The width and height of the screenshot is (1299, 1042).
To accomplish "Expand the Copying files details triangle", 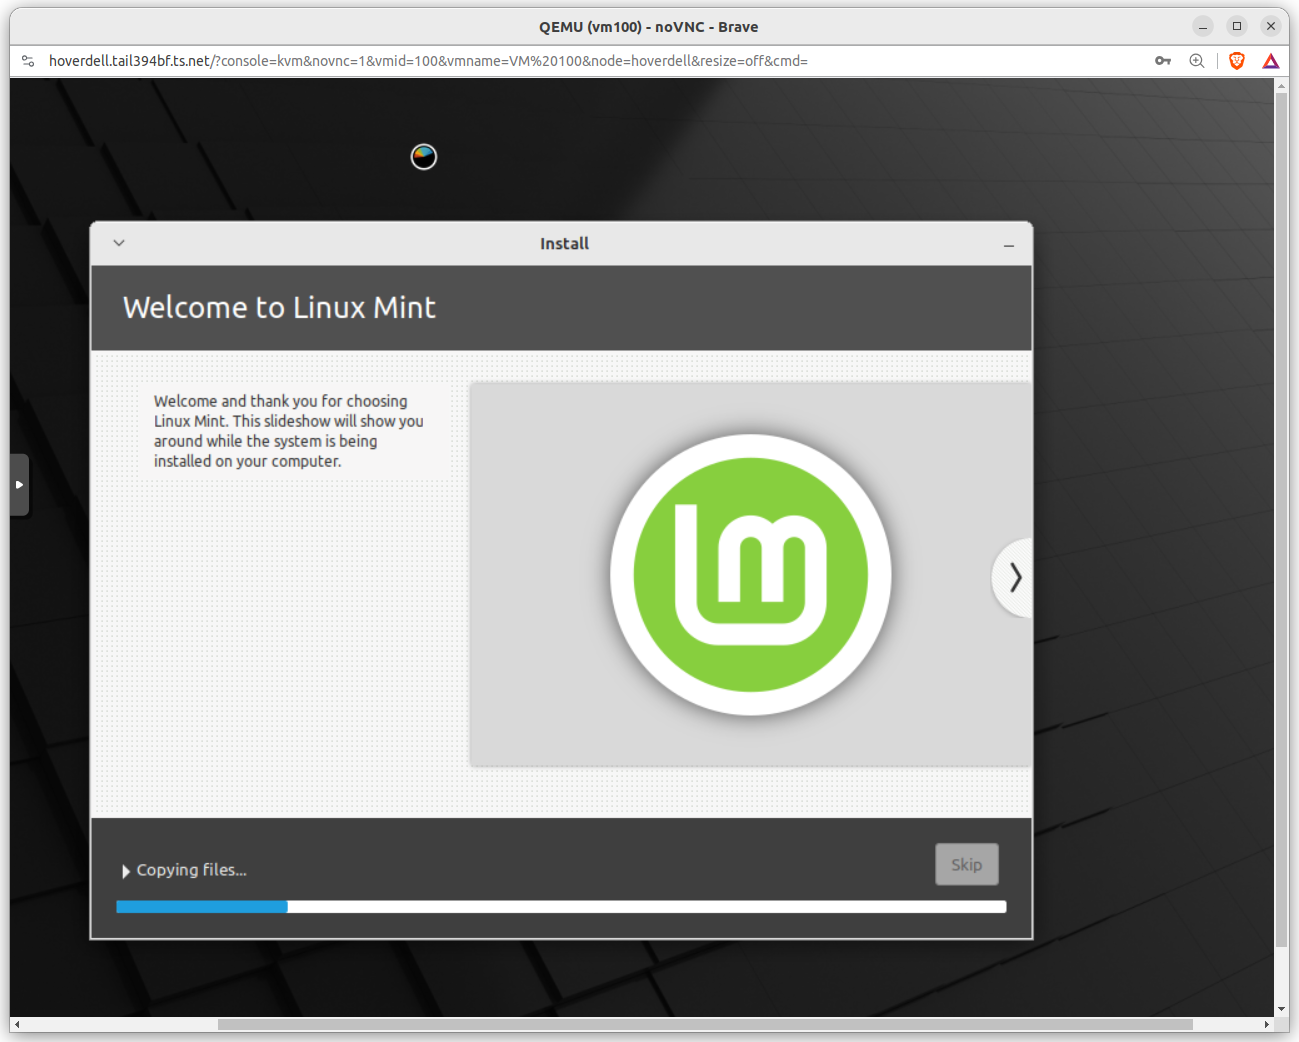I will coord(126,871).
